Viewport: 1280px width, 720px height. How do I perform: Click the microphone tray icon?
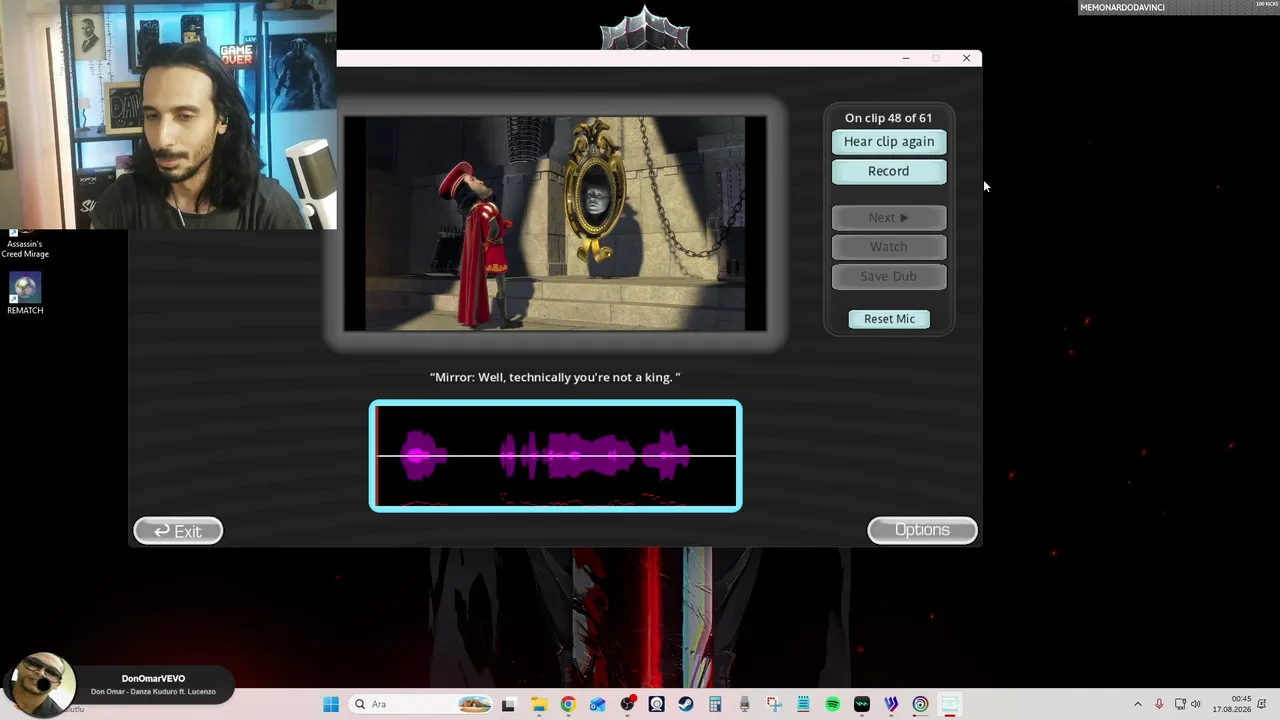tap(1159, 704)
